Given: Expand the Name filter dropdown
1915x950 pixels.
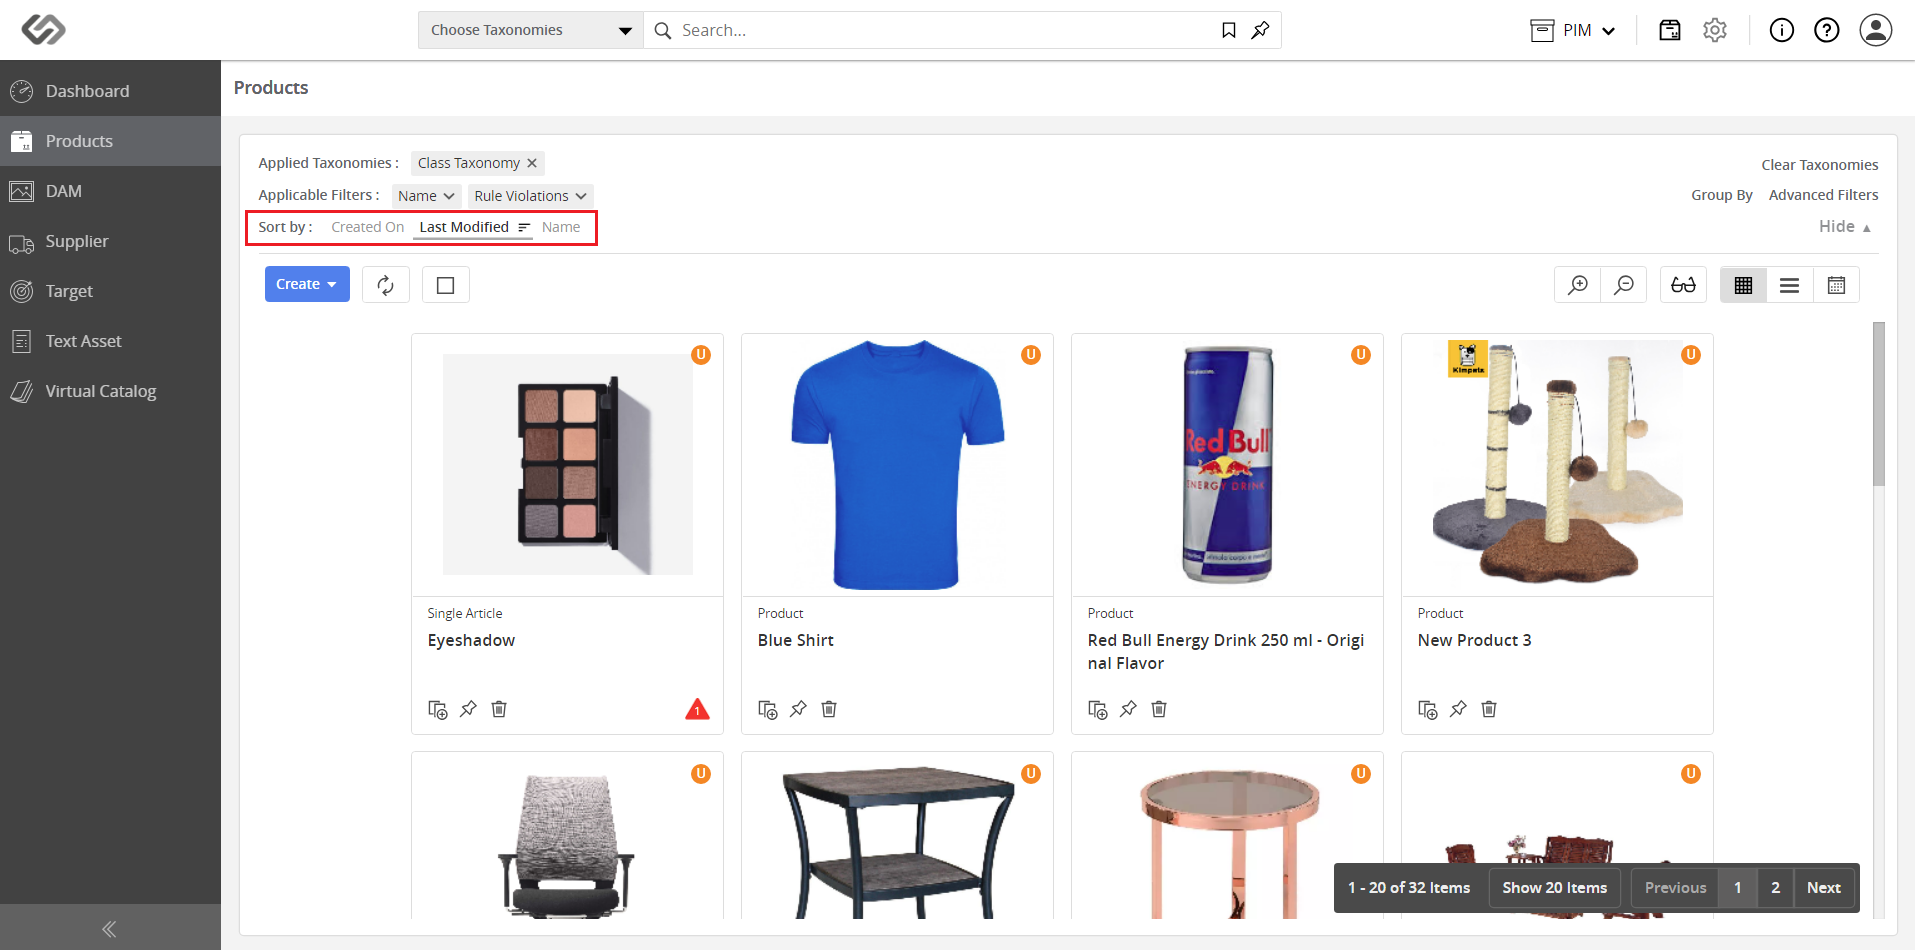Looking at the screenshot, I should tap(426, 196).
